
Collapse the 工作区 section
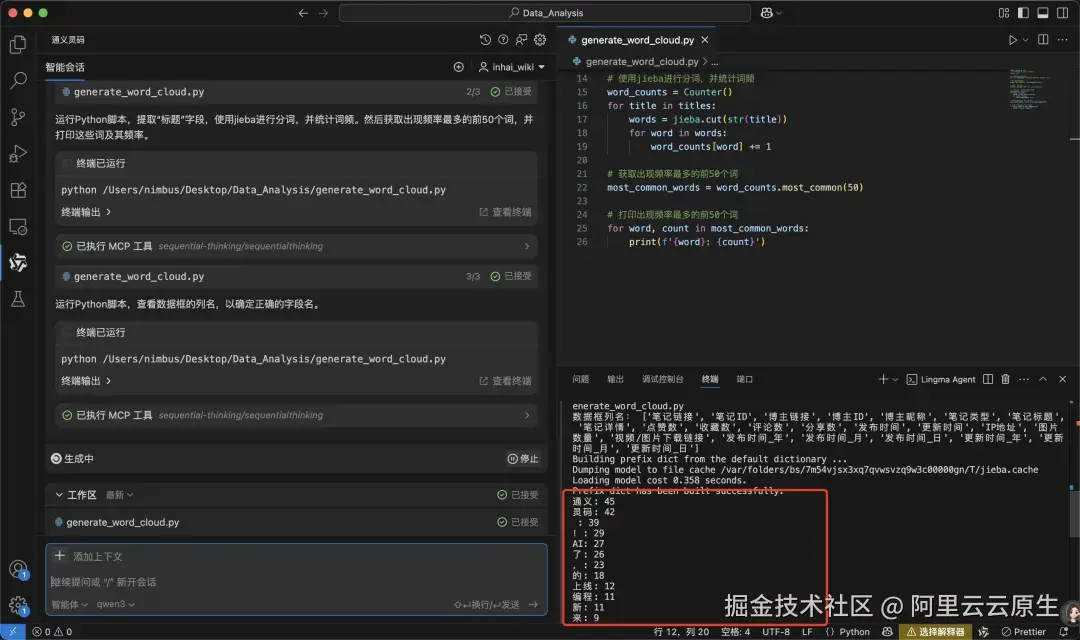pyautogui.click(x=59, y=495)
